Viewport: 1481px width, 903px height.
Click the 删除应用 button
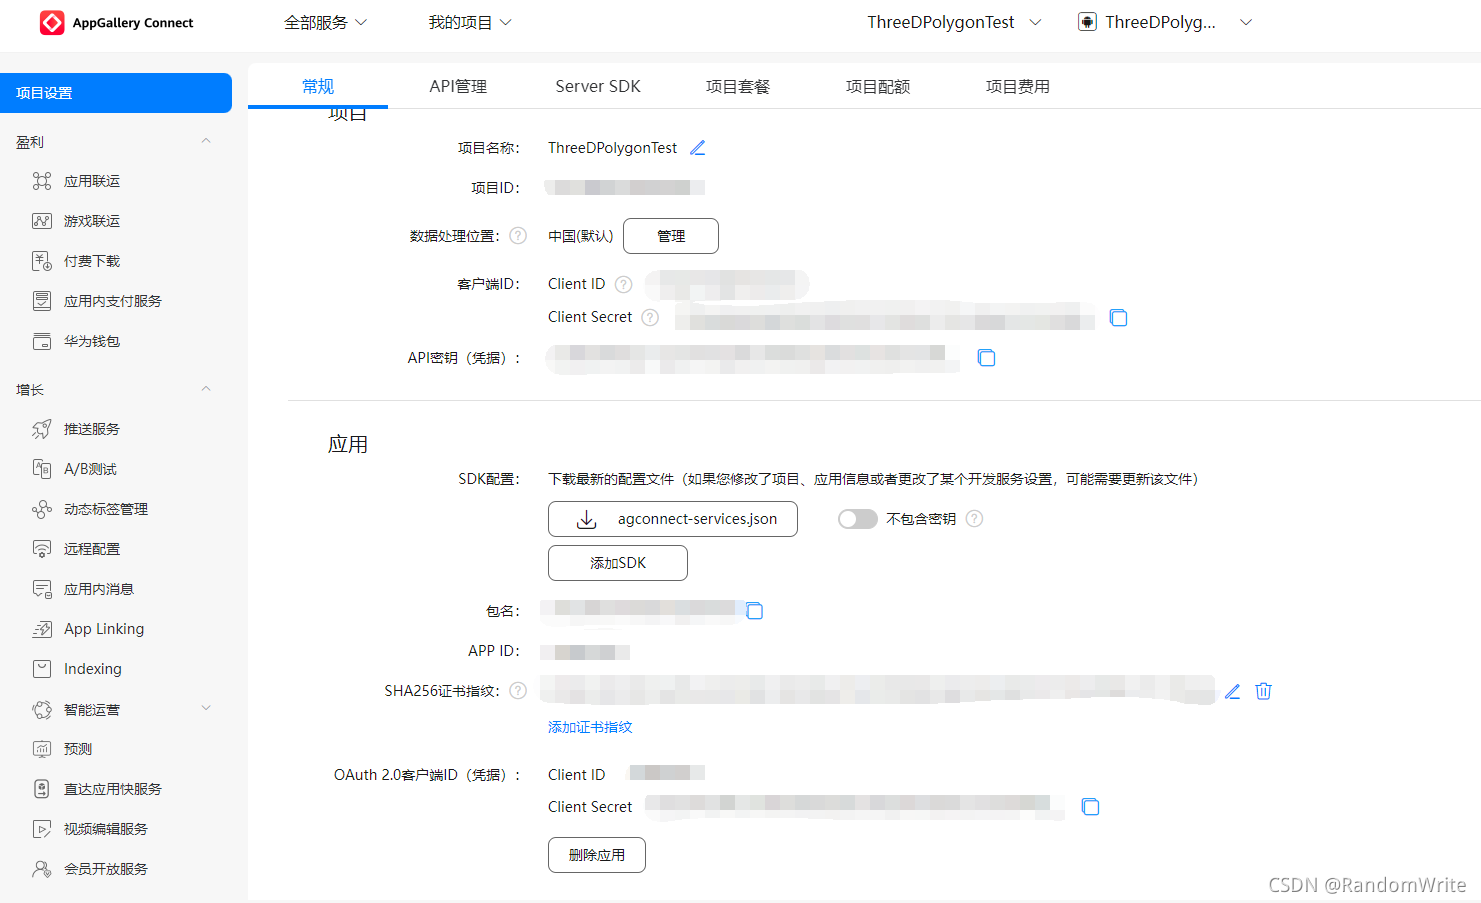click(x=597, y=855)
